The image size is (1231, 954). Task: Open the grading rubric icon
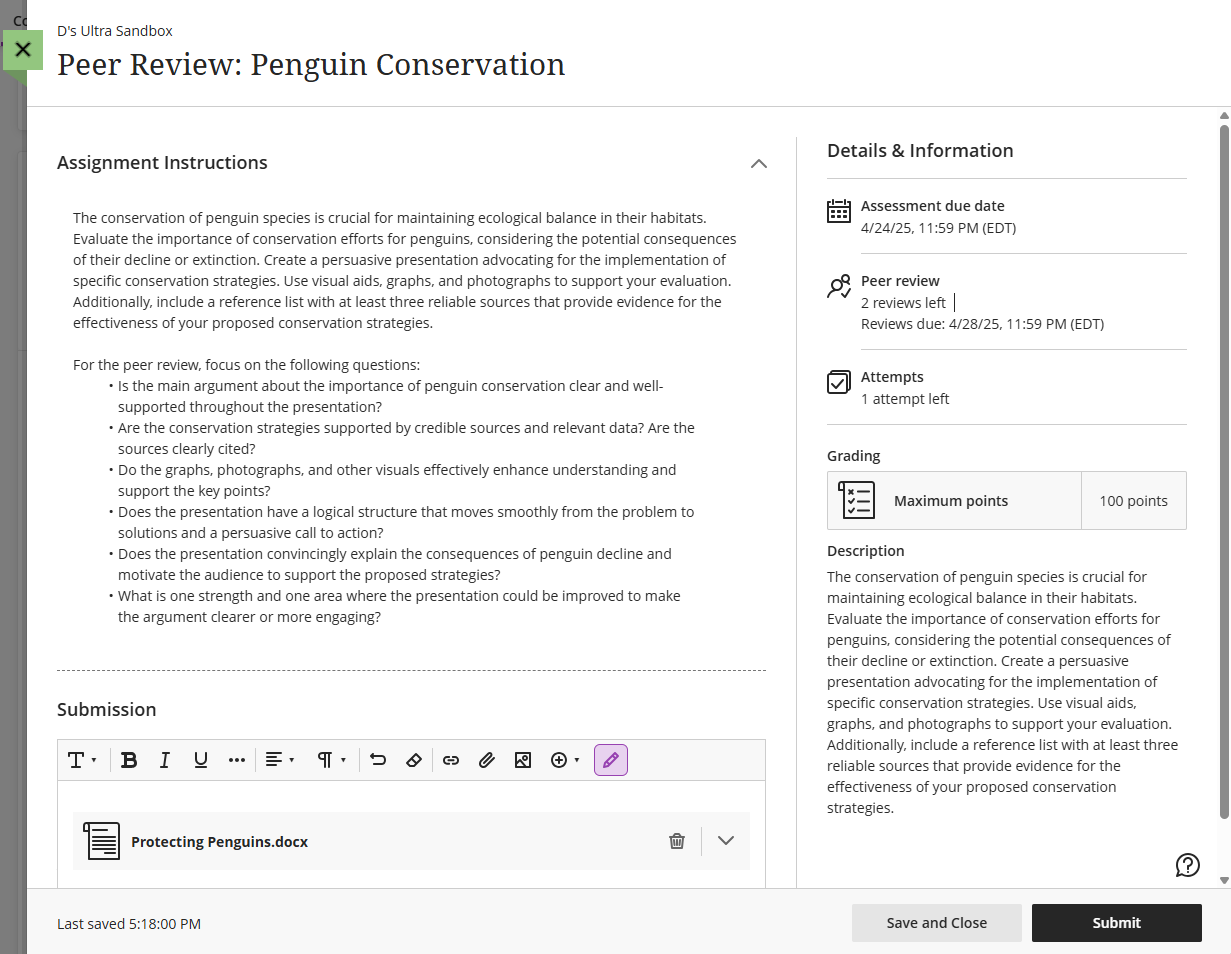pos(858,500)
